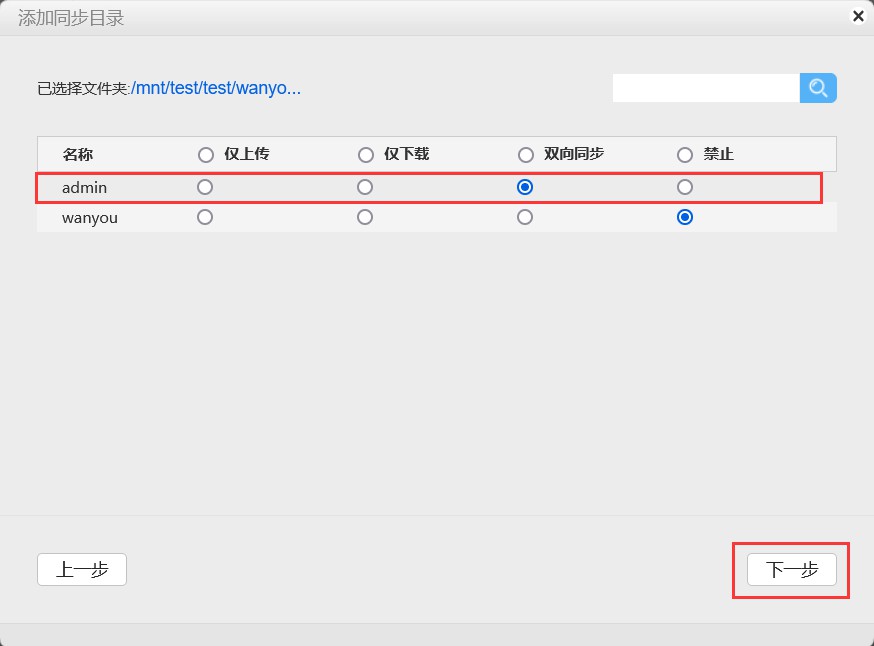Set admin to 仅下载 mode
This screenshot has height=646, width=874.
(x=365, y=187)
